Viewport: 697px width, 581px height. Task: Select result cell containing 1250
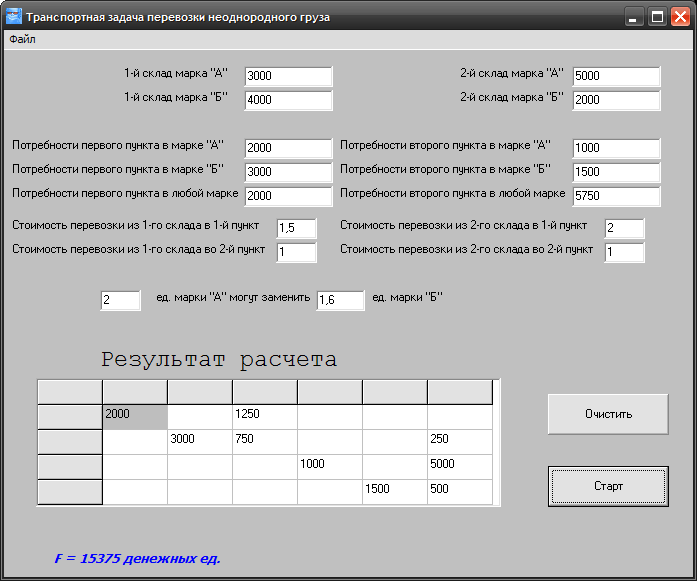pyautogui.click(x=265, y=417)
